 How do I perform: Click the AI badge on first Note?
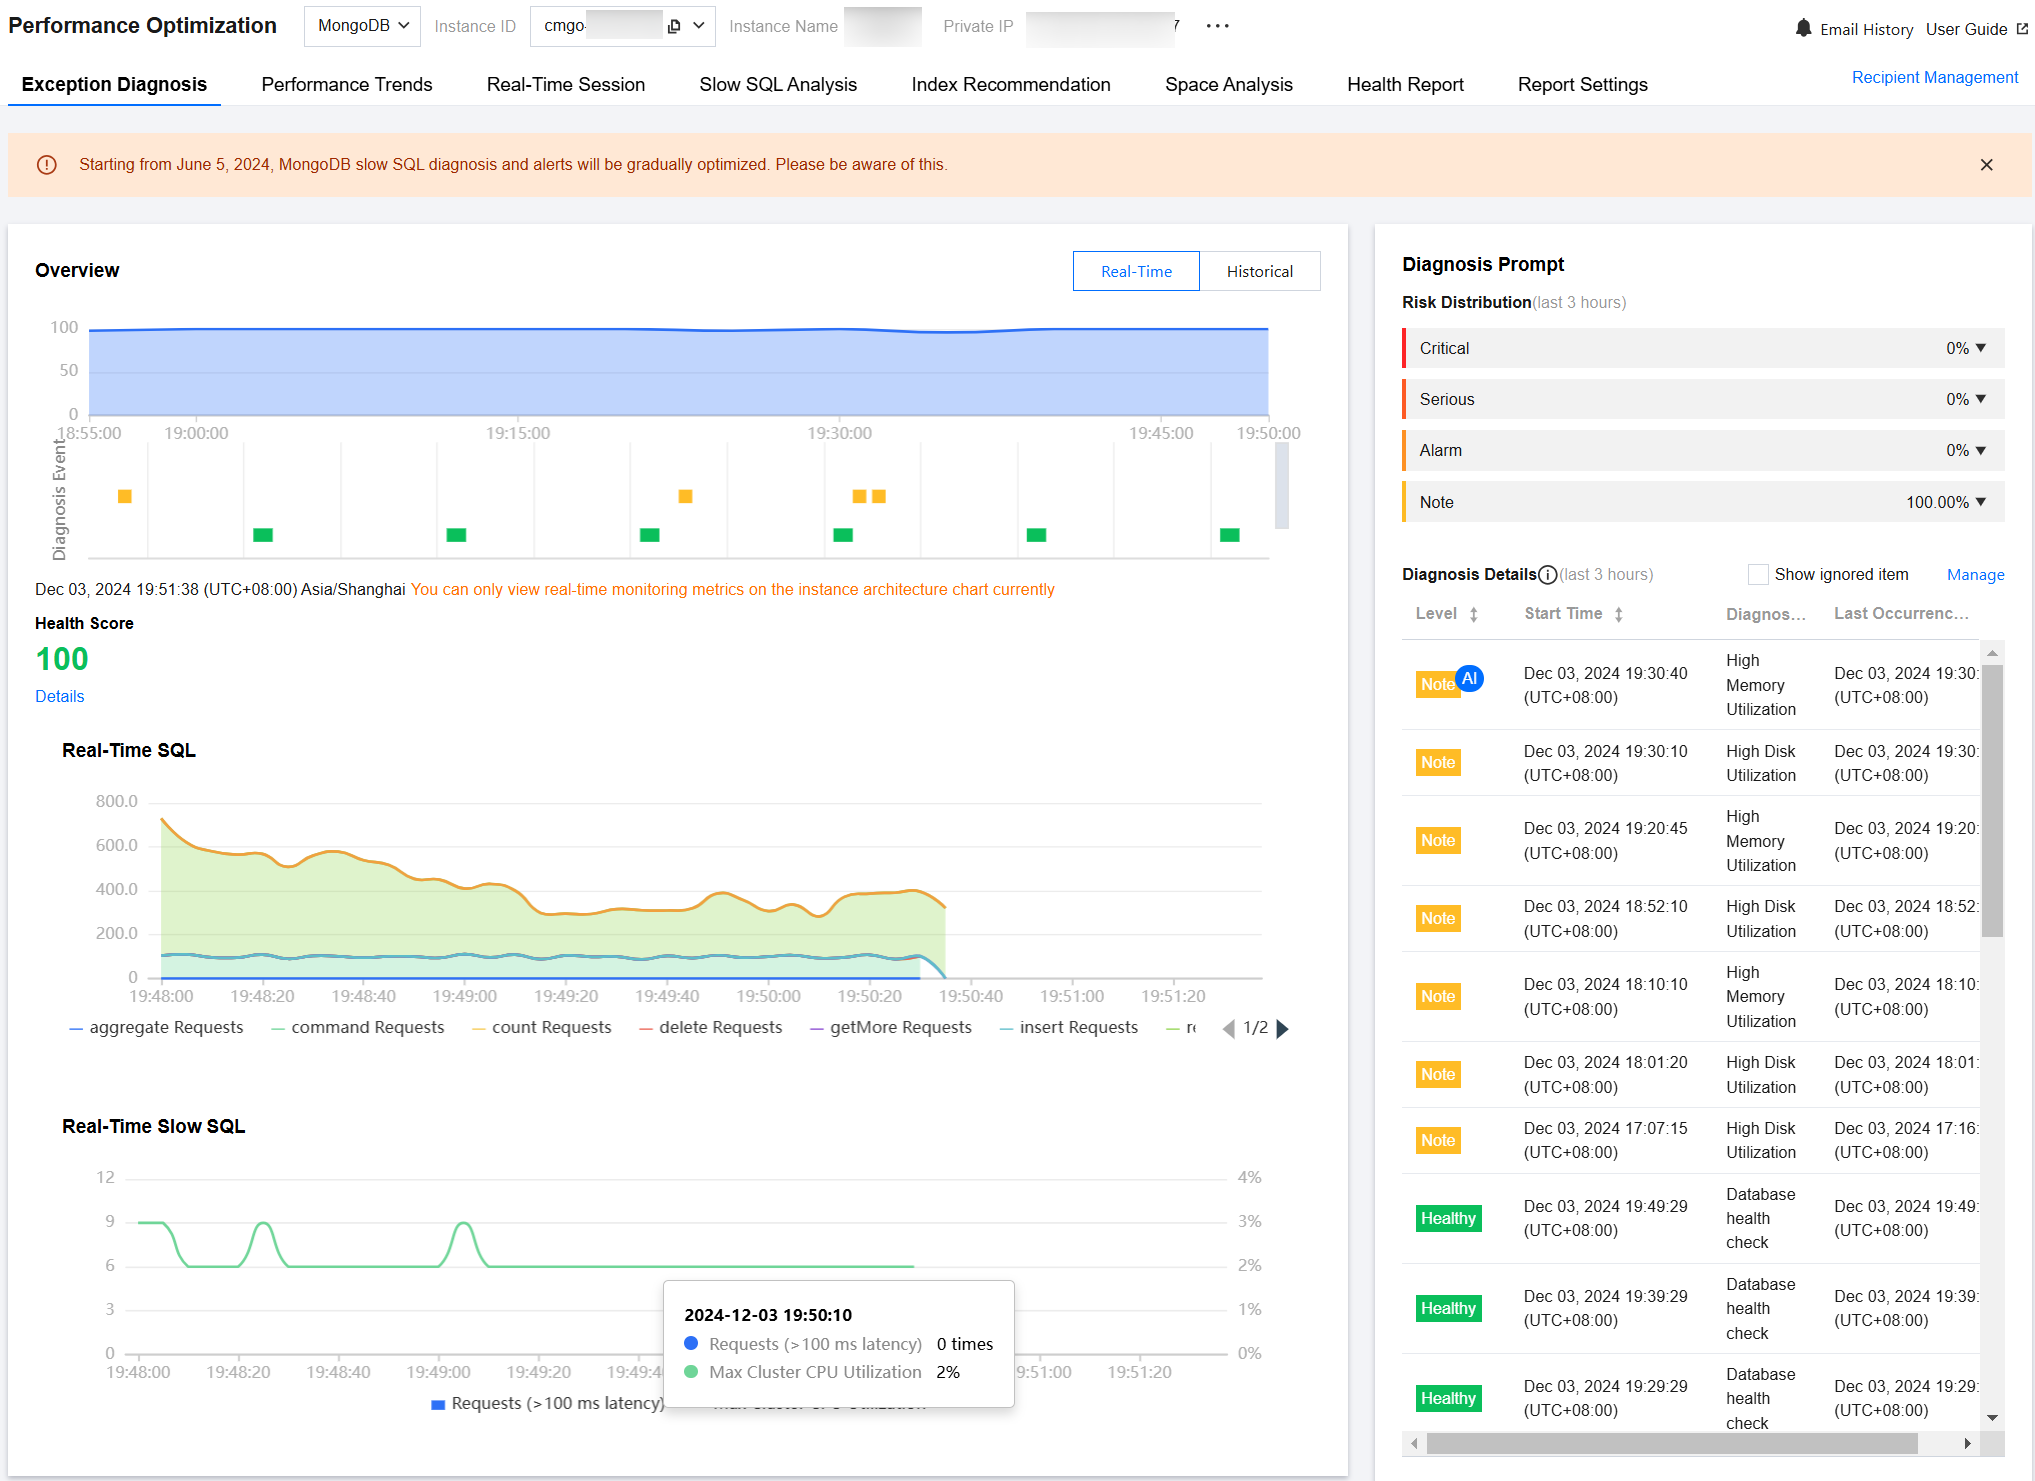(1469, 678)
